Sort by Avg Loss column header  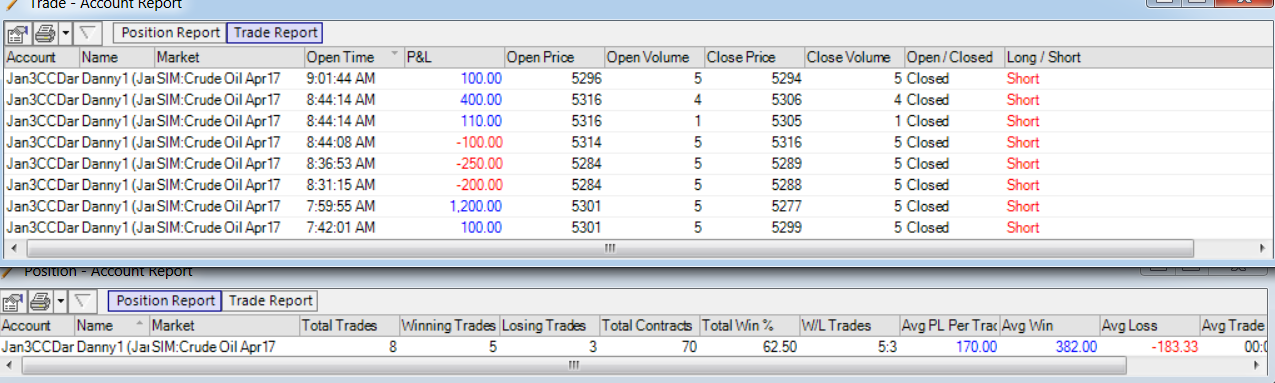pos(1149,325)
